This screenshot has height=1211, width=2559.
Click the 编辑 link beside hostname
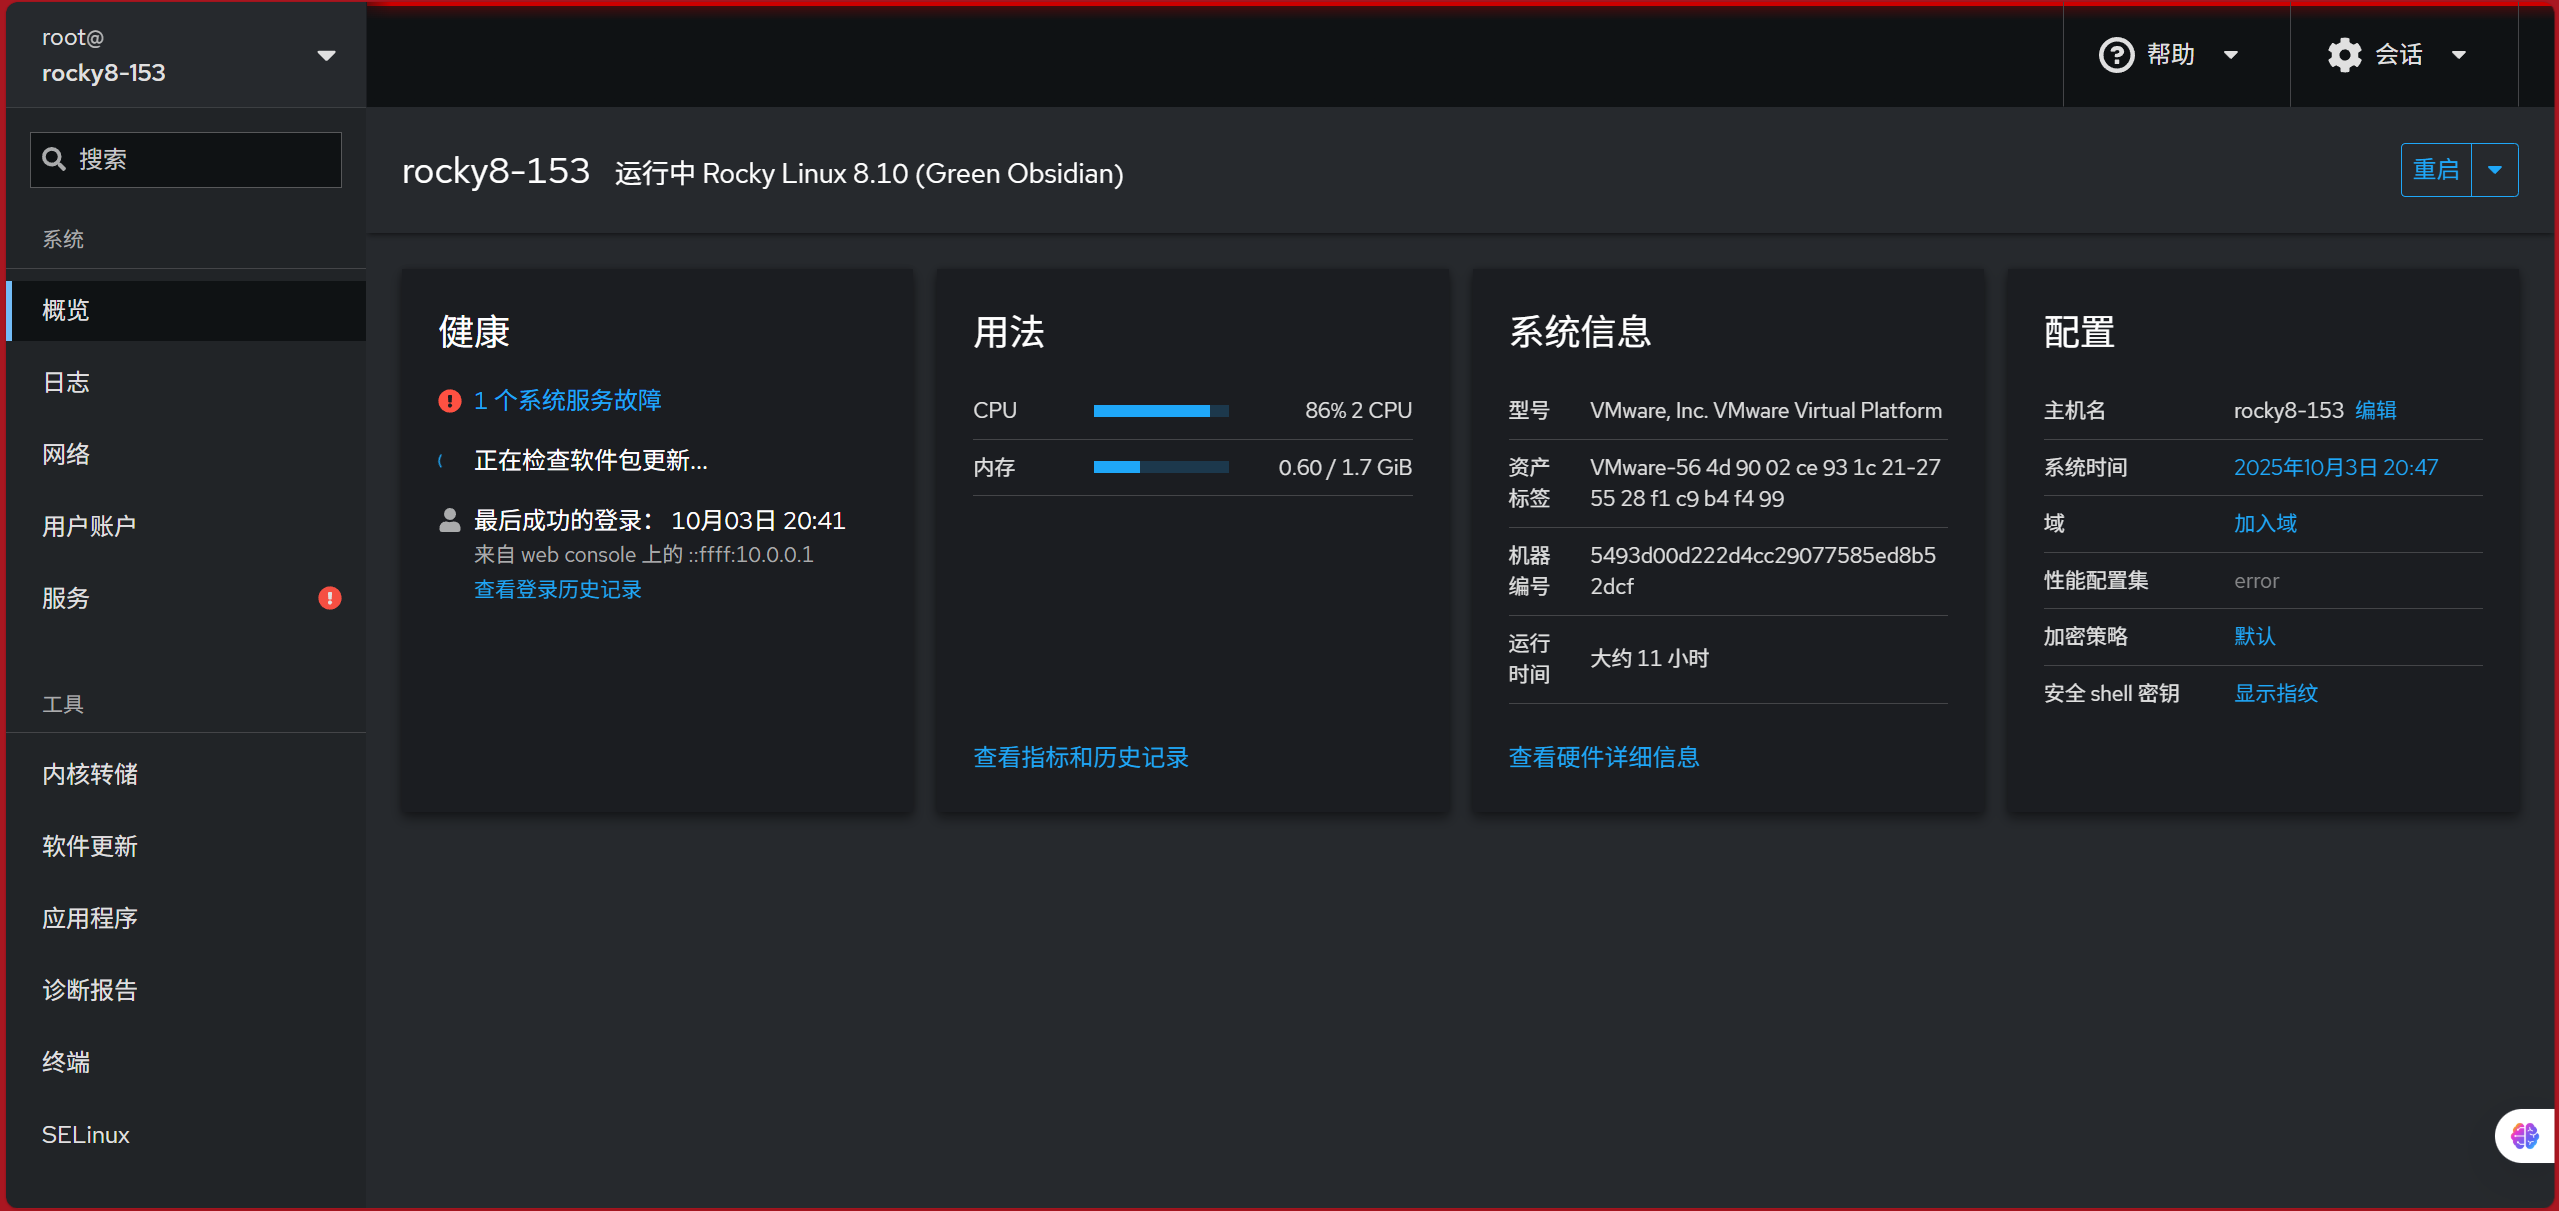(2375, 410)
